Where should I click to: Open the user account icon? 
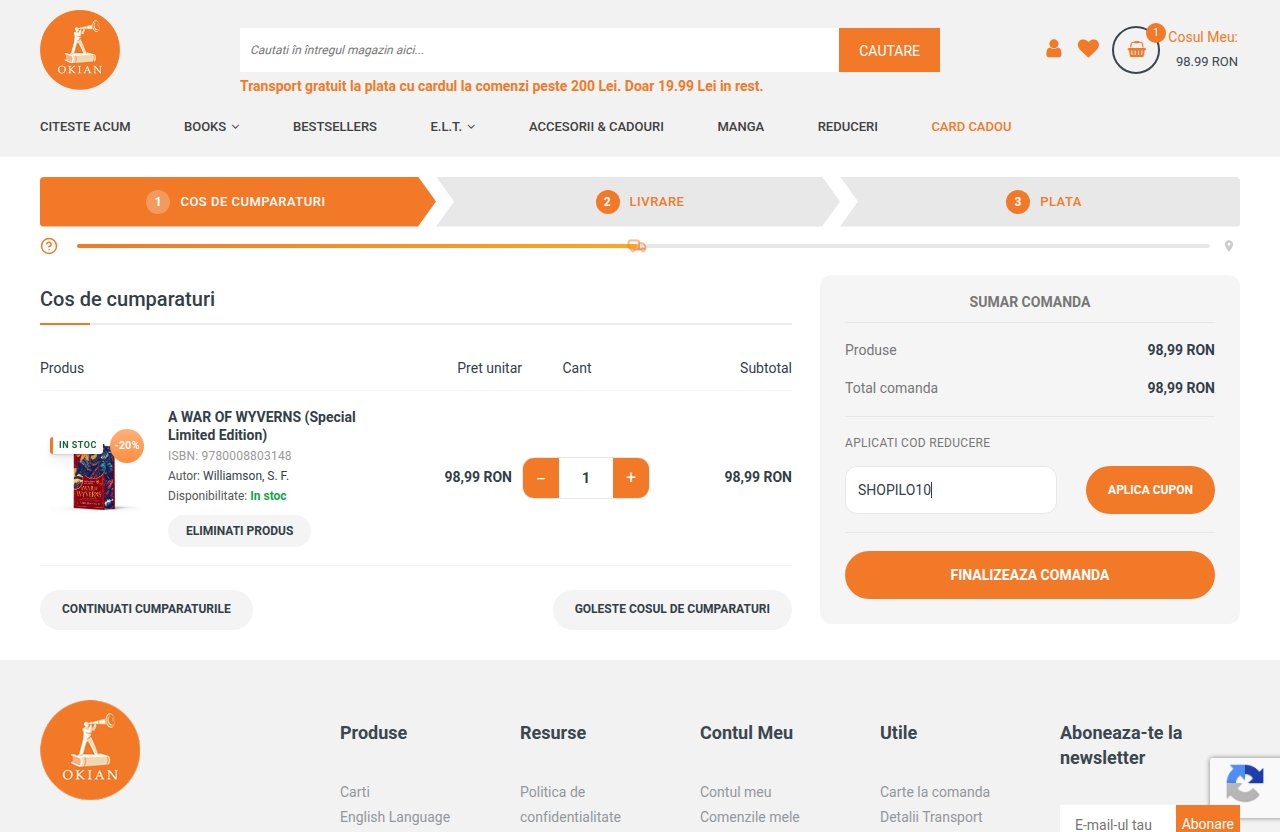point(1053,48)
